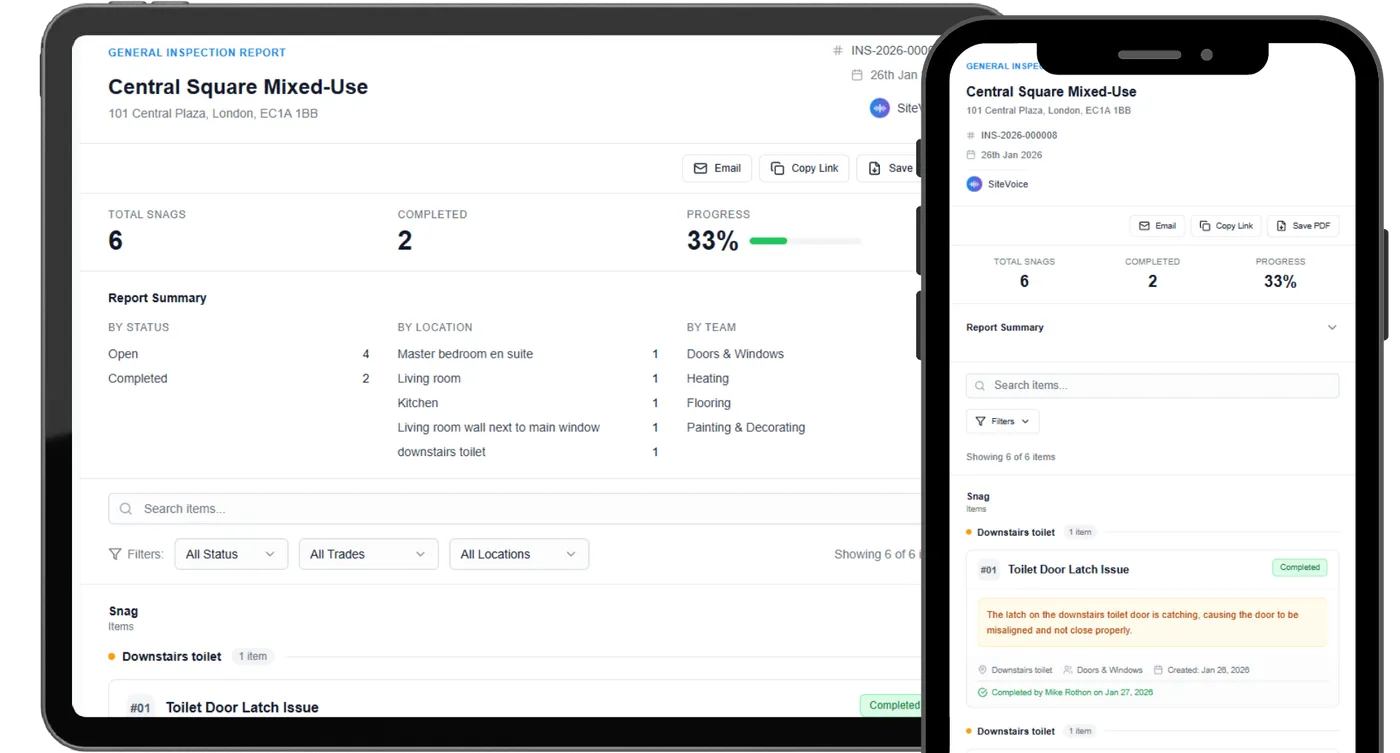Click Copy Link button on the phone
The image size is (1400, 753).
pos(1226,226)
